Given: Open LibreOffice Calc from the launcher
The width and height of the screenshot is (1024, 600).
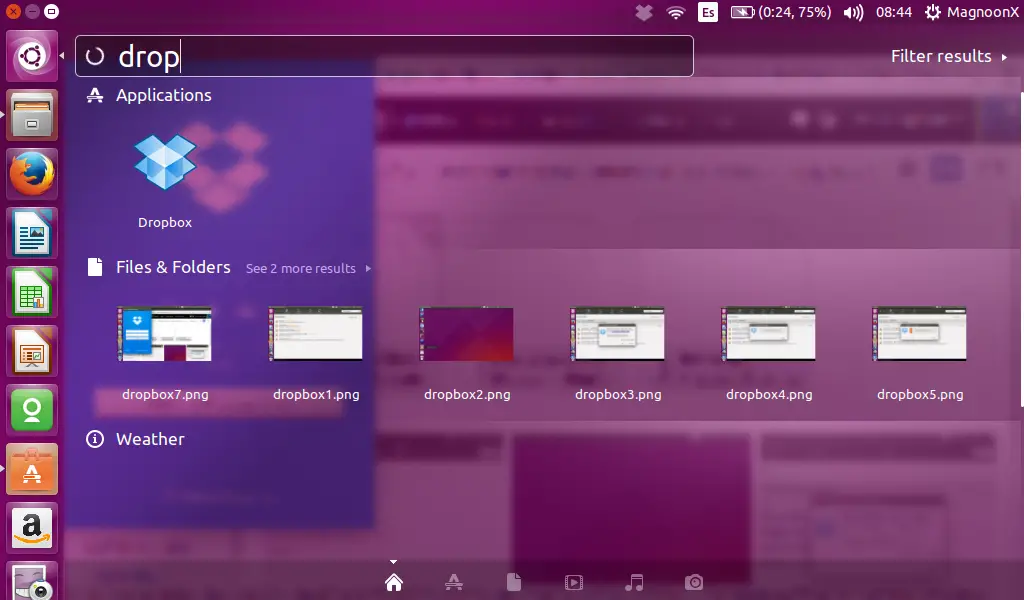Looking at the screenshot, I should pyautogui.click(x=32, y=292).
